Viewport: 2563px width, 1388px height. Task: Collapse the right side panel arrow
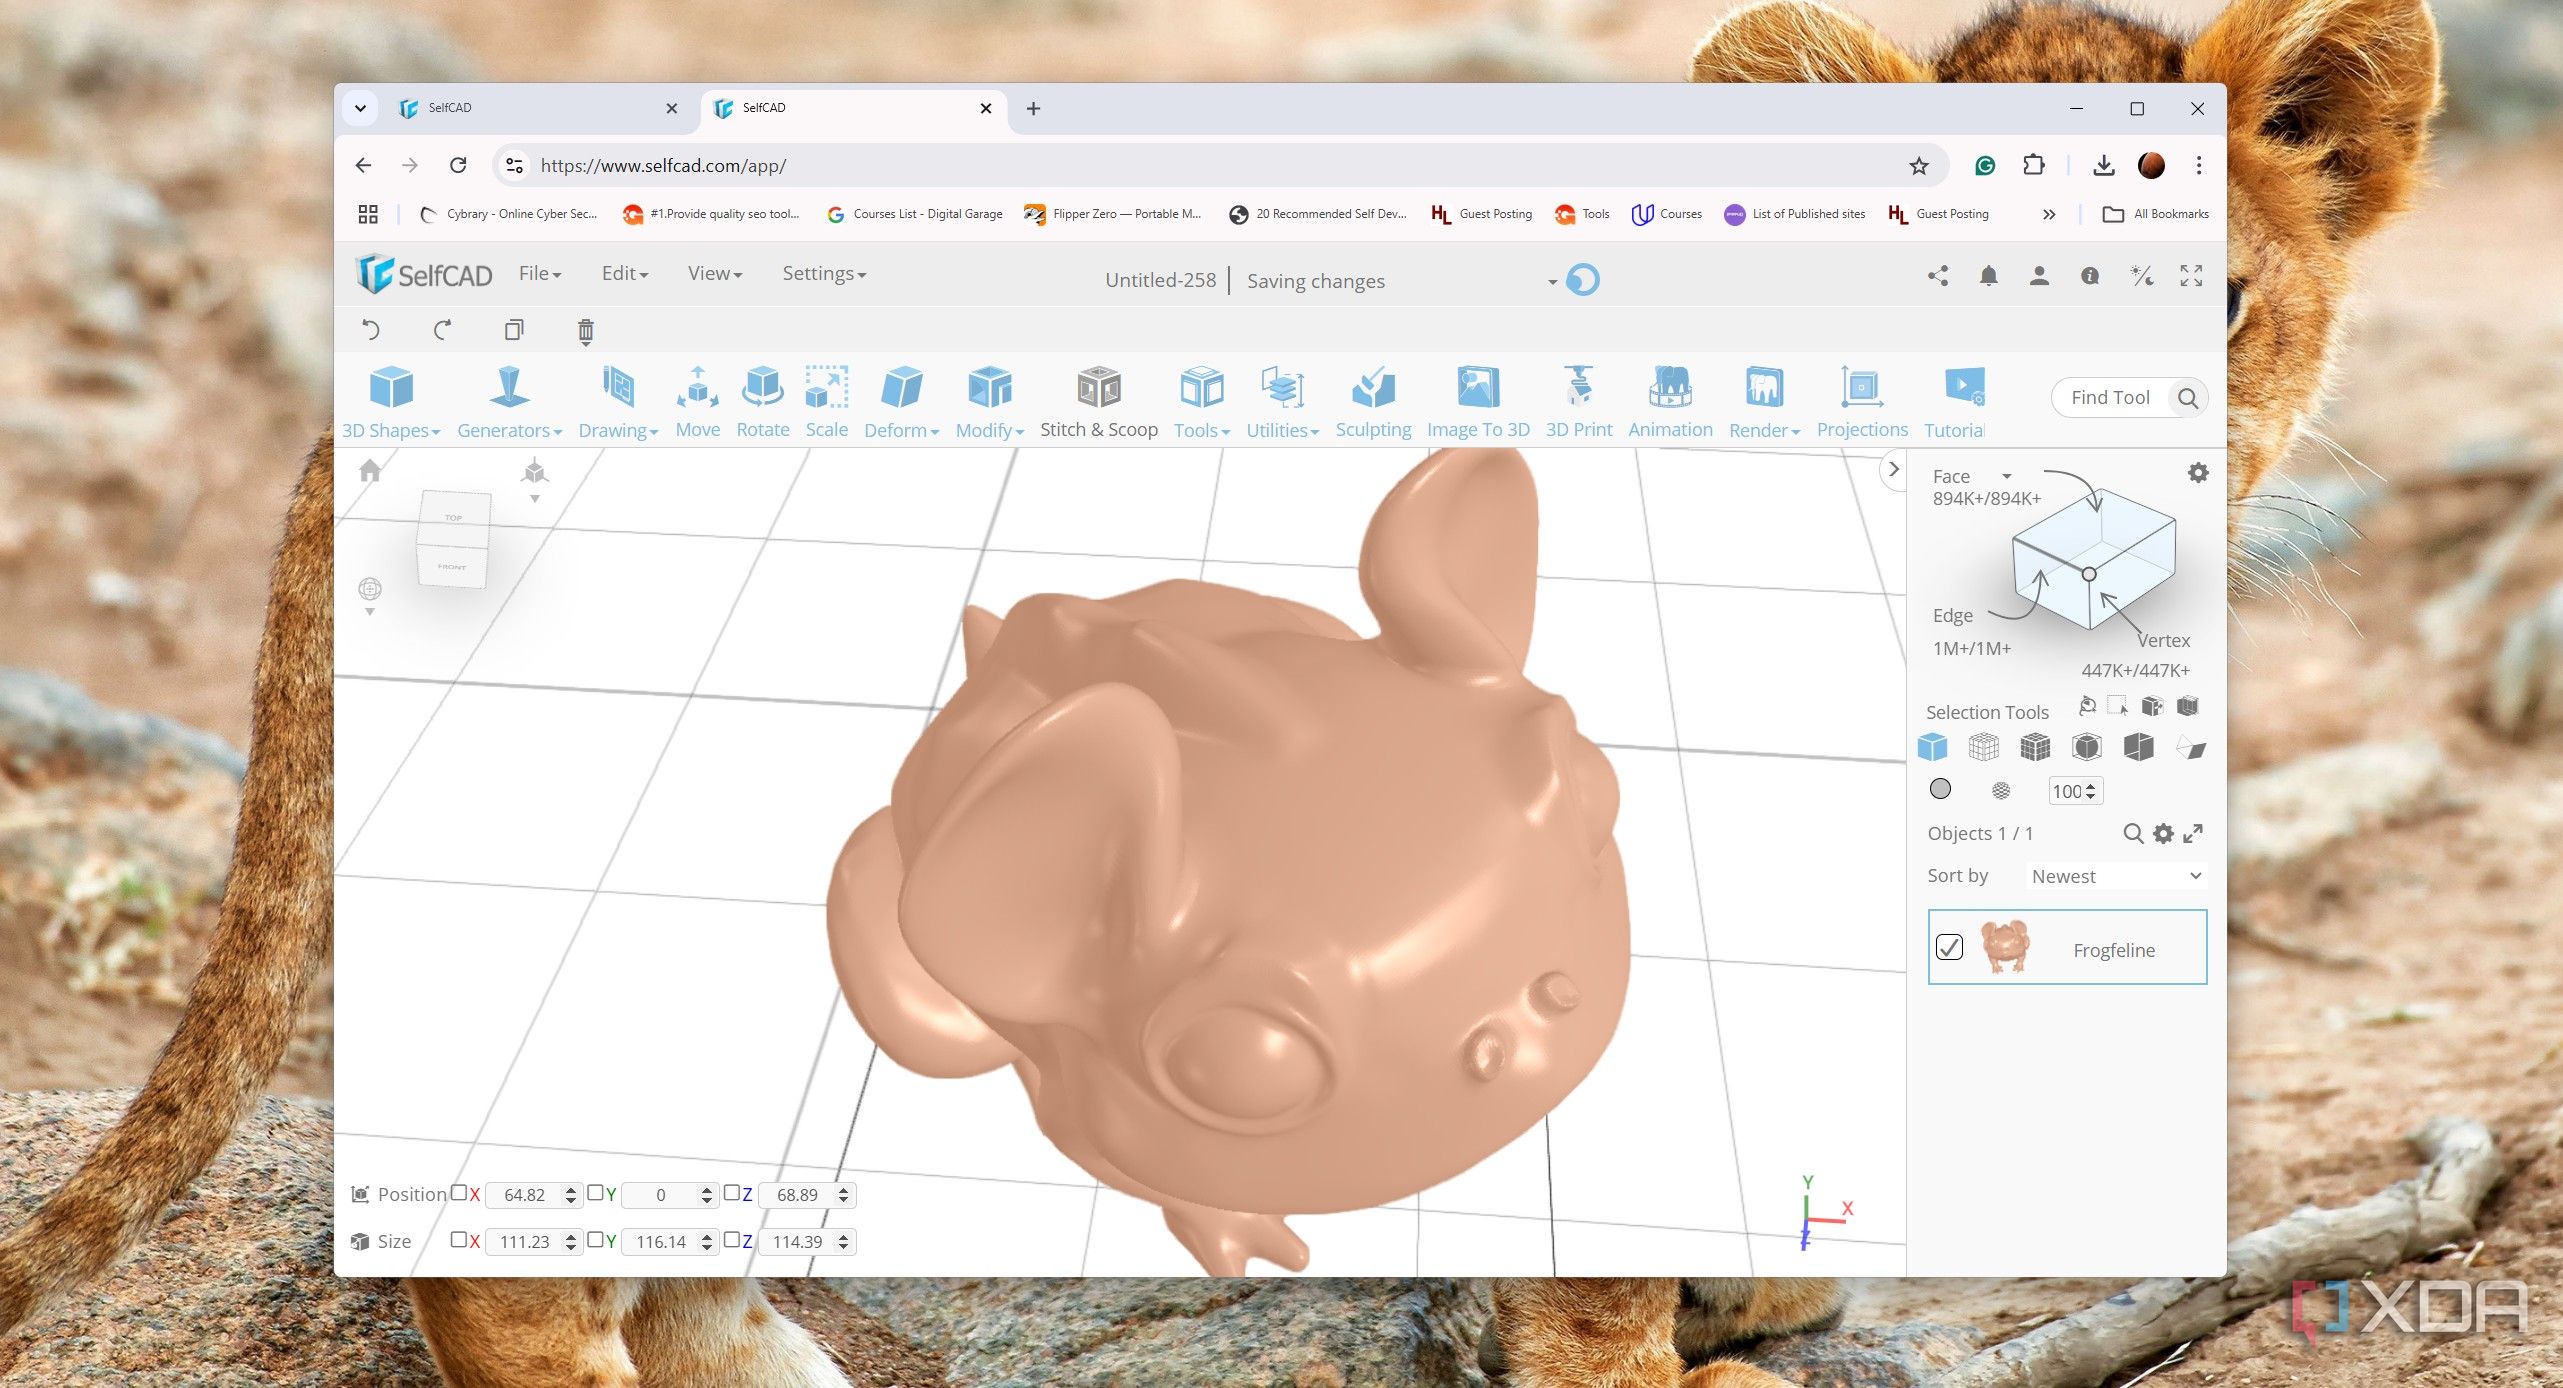(1893, 469)
